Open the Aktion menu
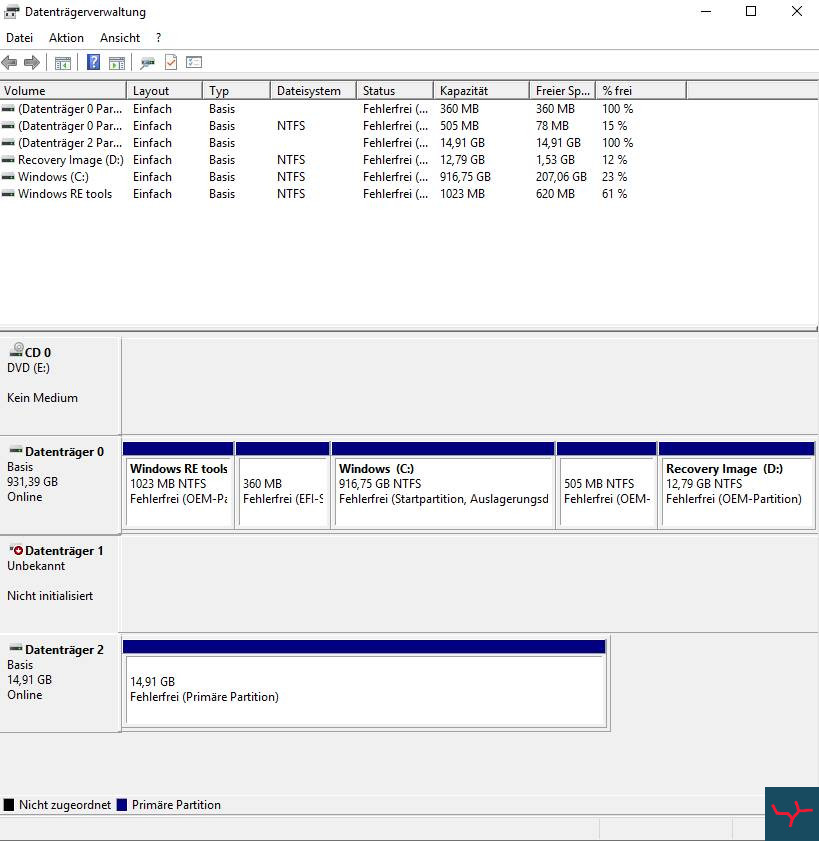This screenshot has height=841, width=819. 66,38
